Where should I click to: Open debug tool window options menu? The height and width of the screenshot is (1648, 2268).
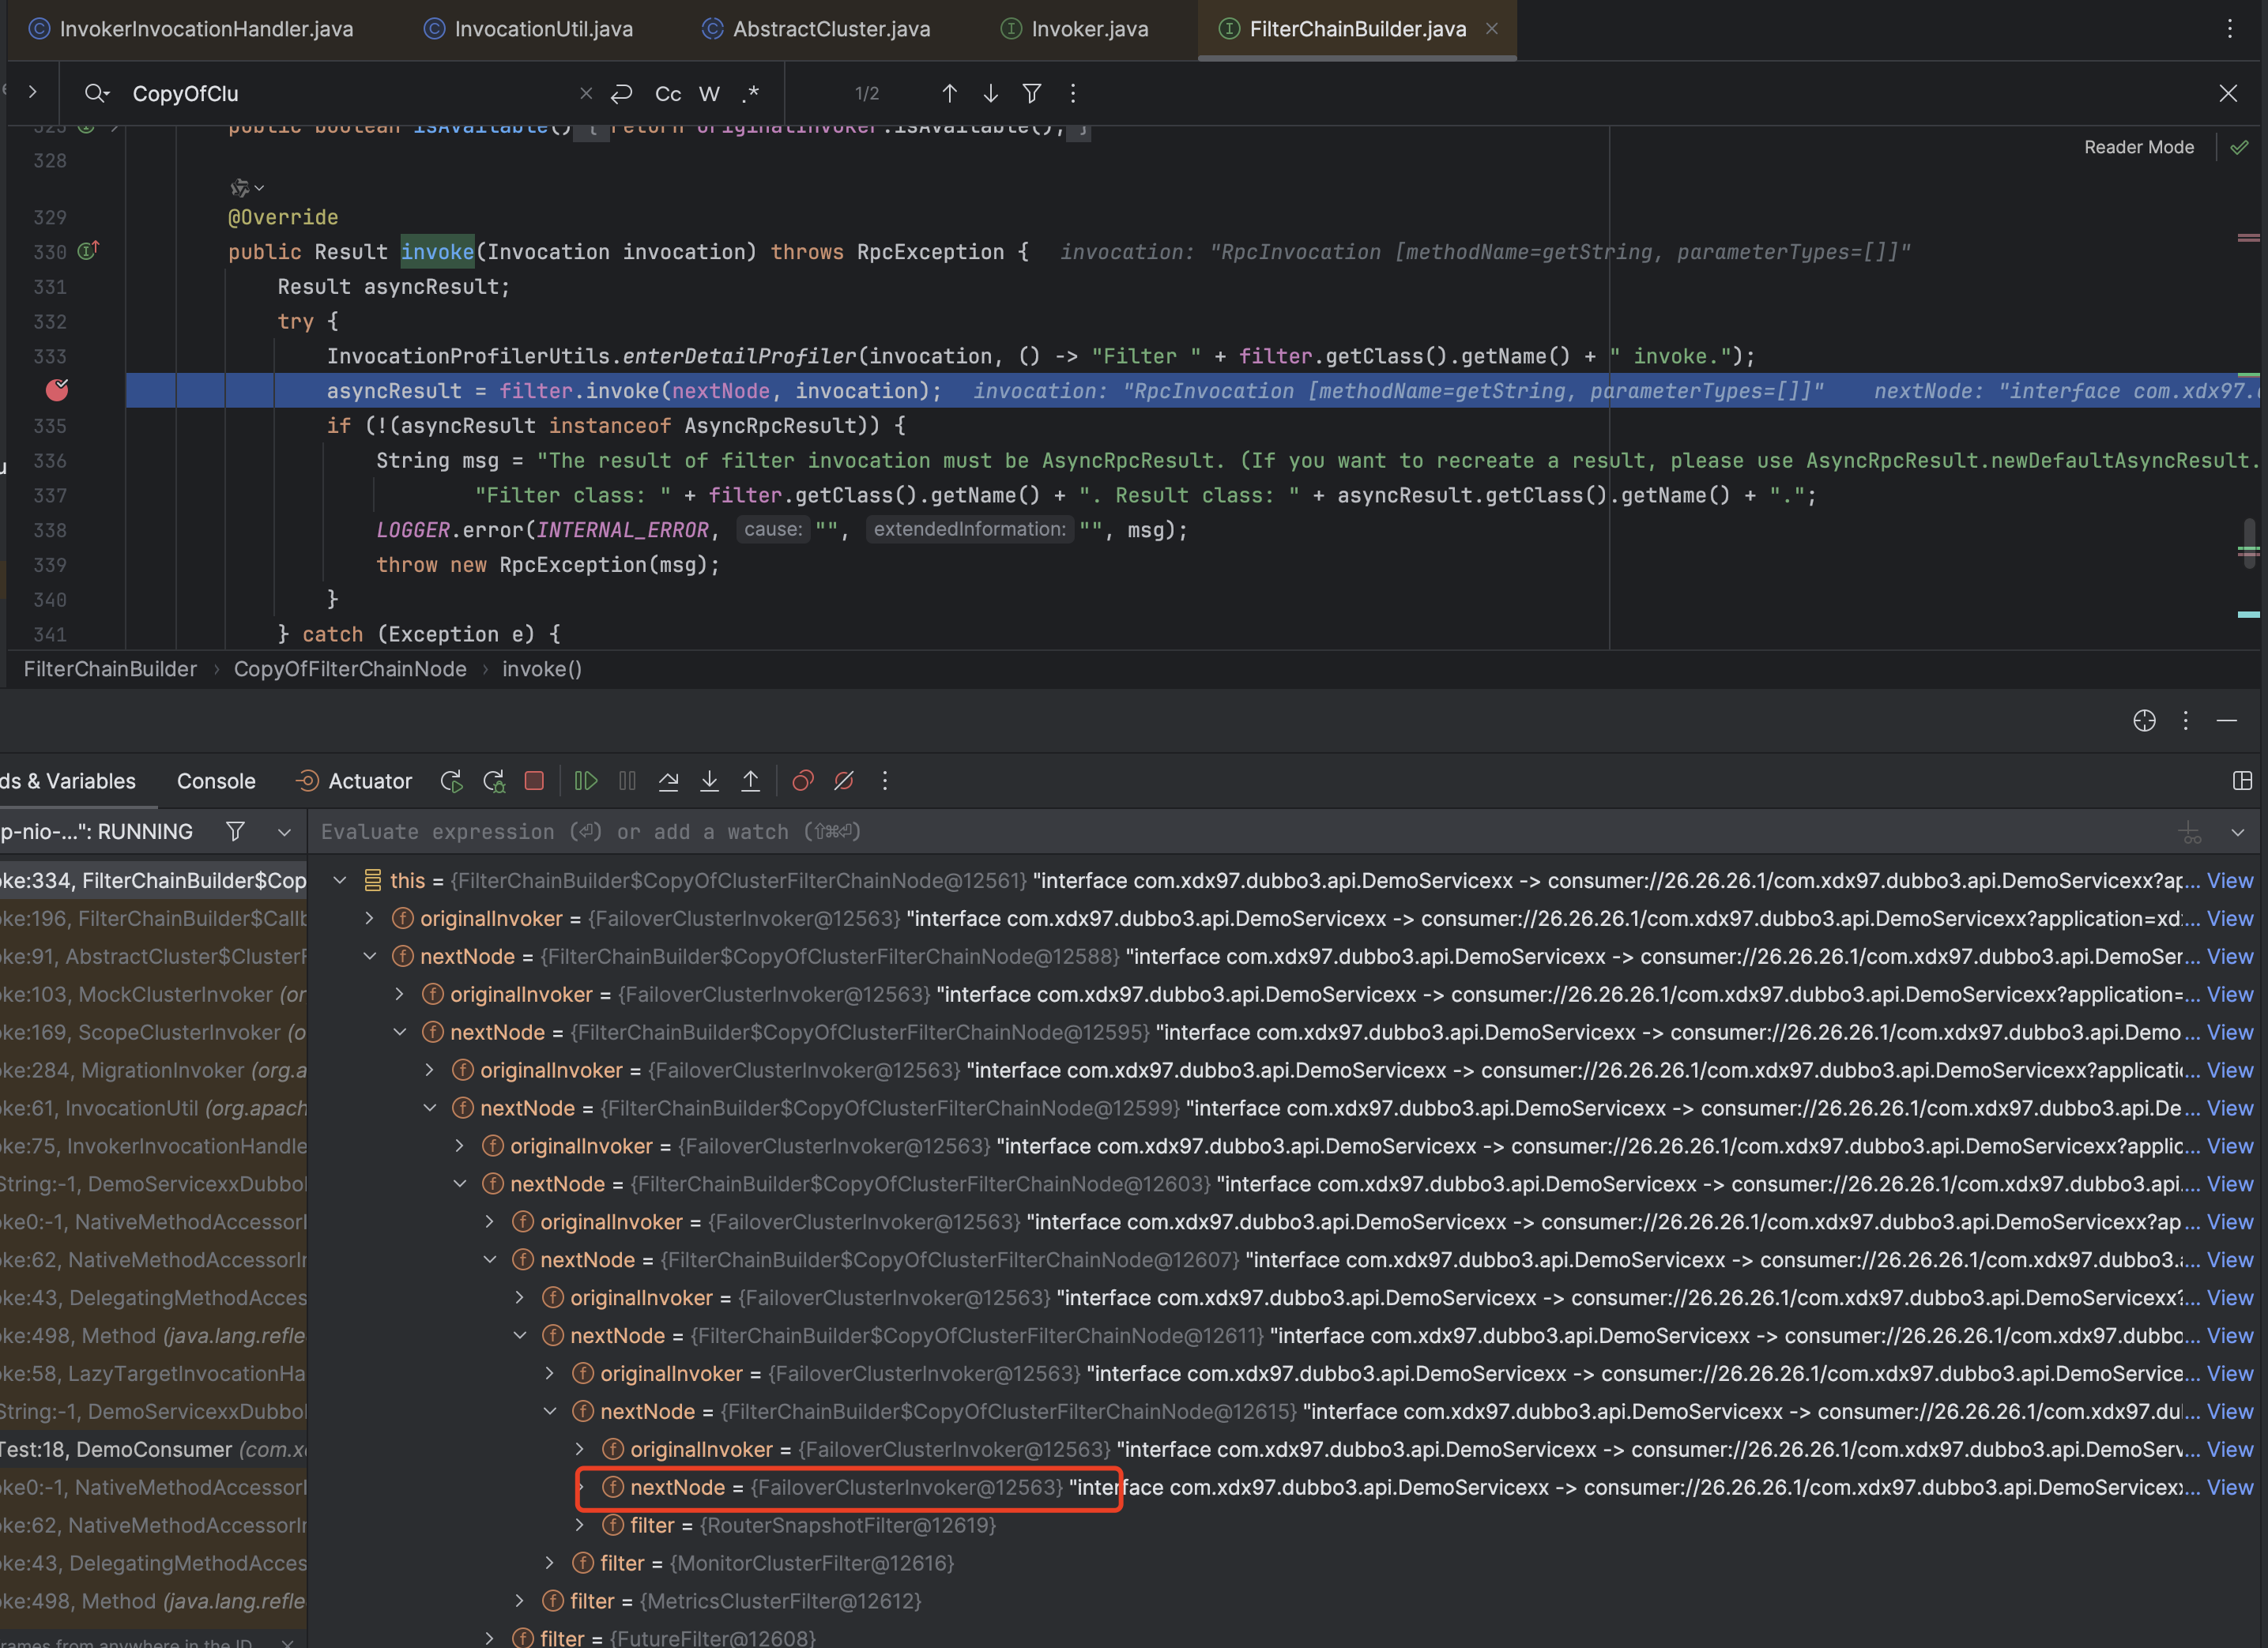2185,720
